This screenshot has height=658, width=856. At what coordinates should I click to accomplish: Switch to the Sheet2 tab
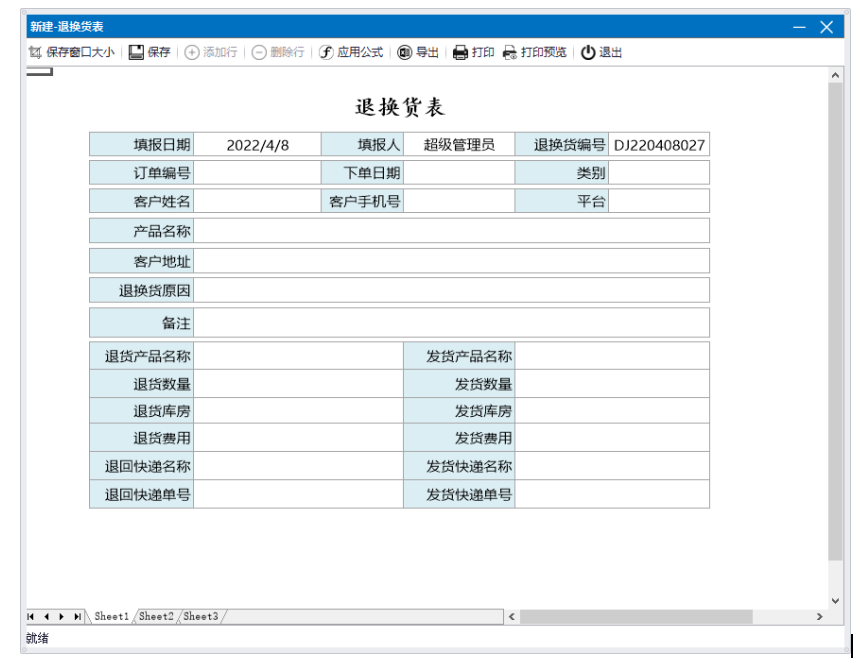click(x=156, y=617)
